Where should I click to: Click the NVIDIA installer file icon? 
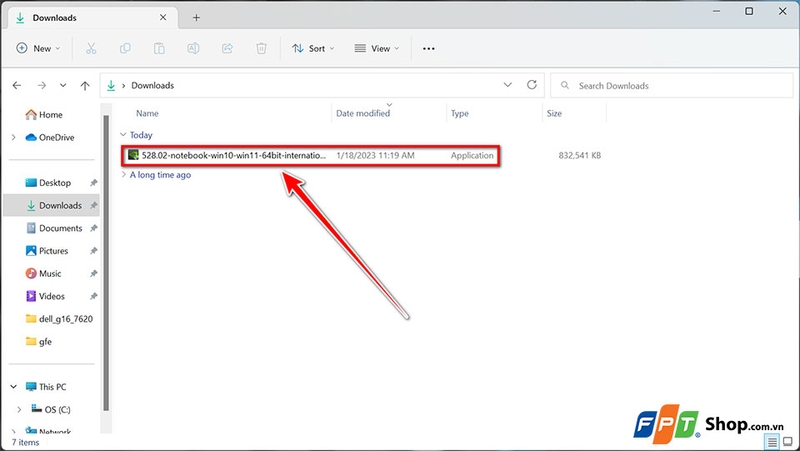[x=133, y=155]
